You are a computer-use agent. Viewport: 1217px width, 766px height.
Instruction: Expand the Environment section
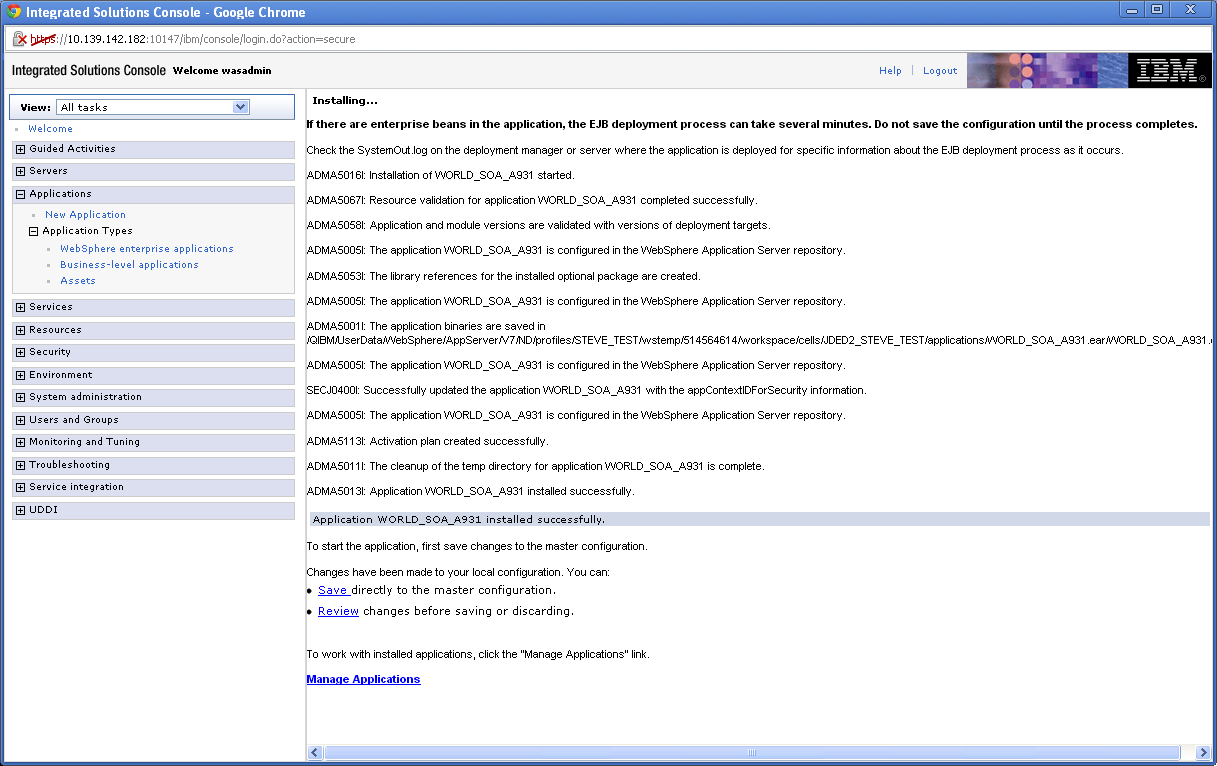point(20,375)
